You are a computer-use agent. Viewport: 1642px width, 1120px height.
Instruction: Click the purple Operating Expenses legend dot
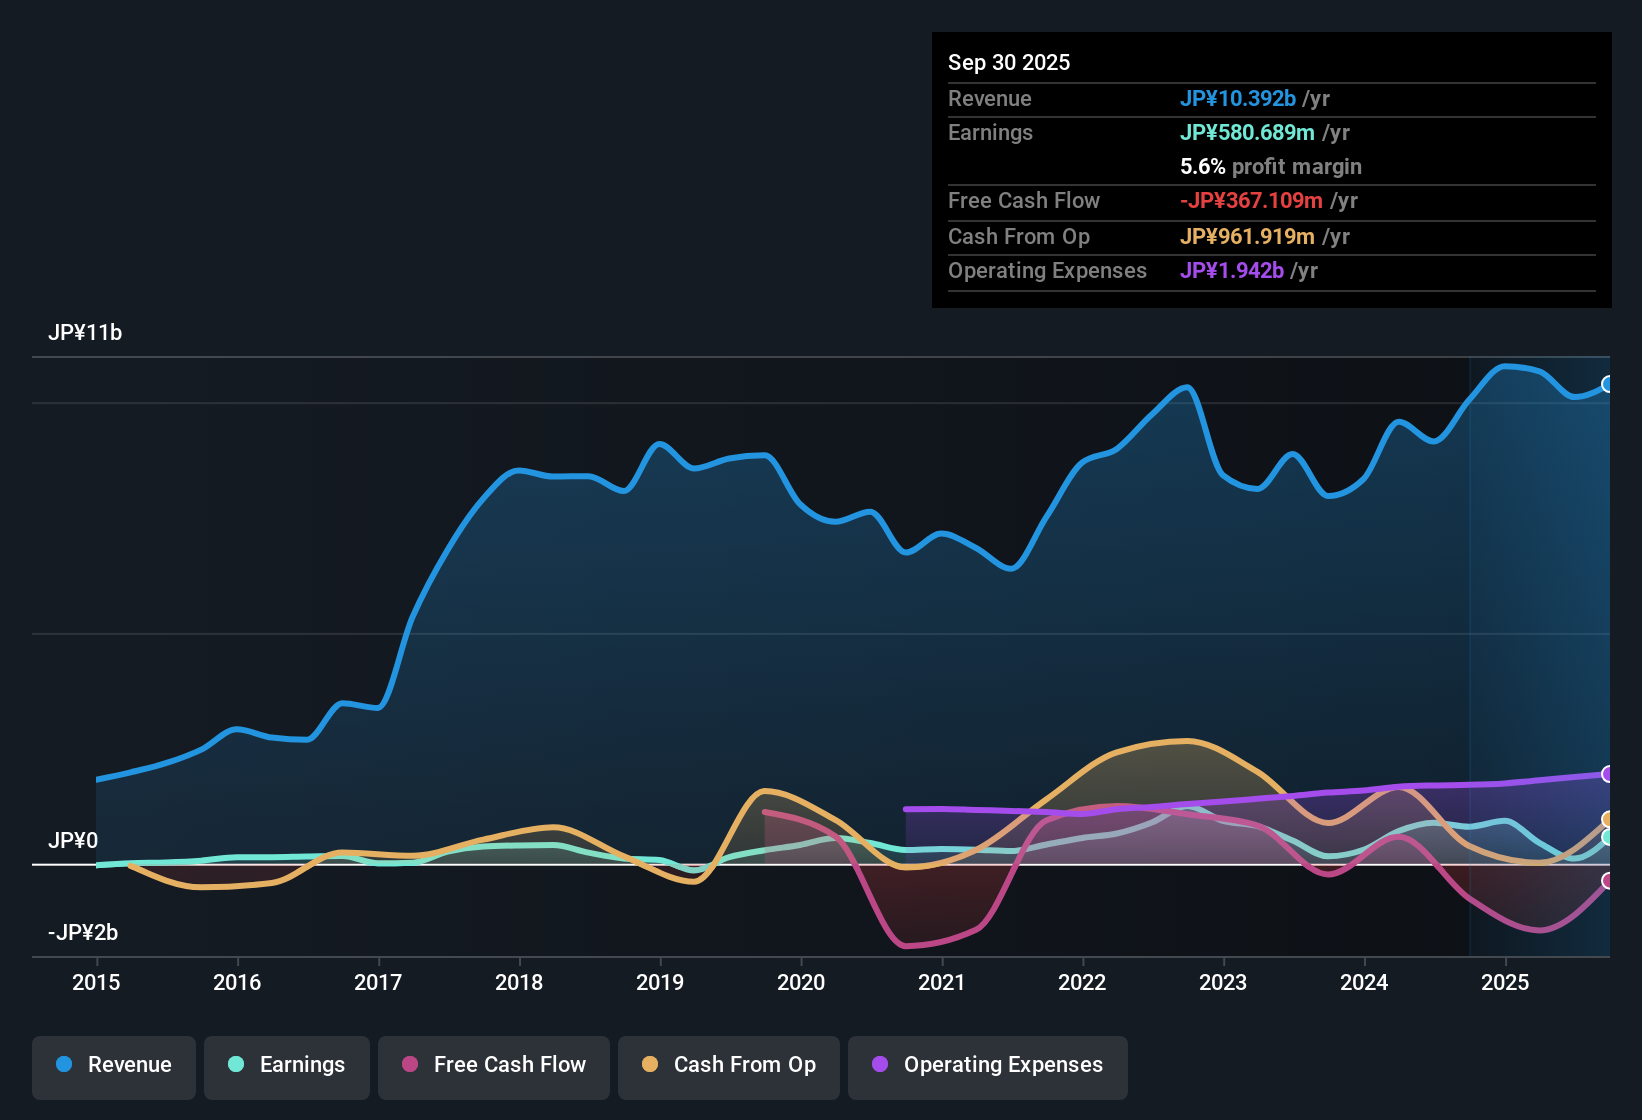(880, 1066)
